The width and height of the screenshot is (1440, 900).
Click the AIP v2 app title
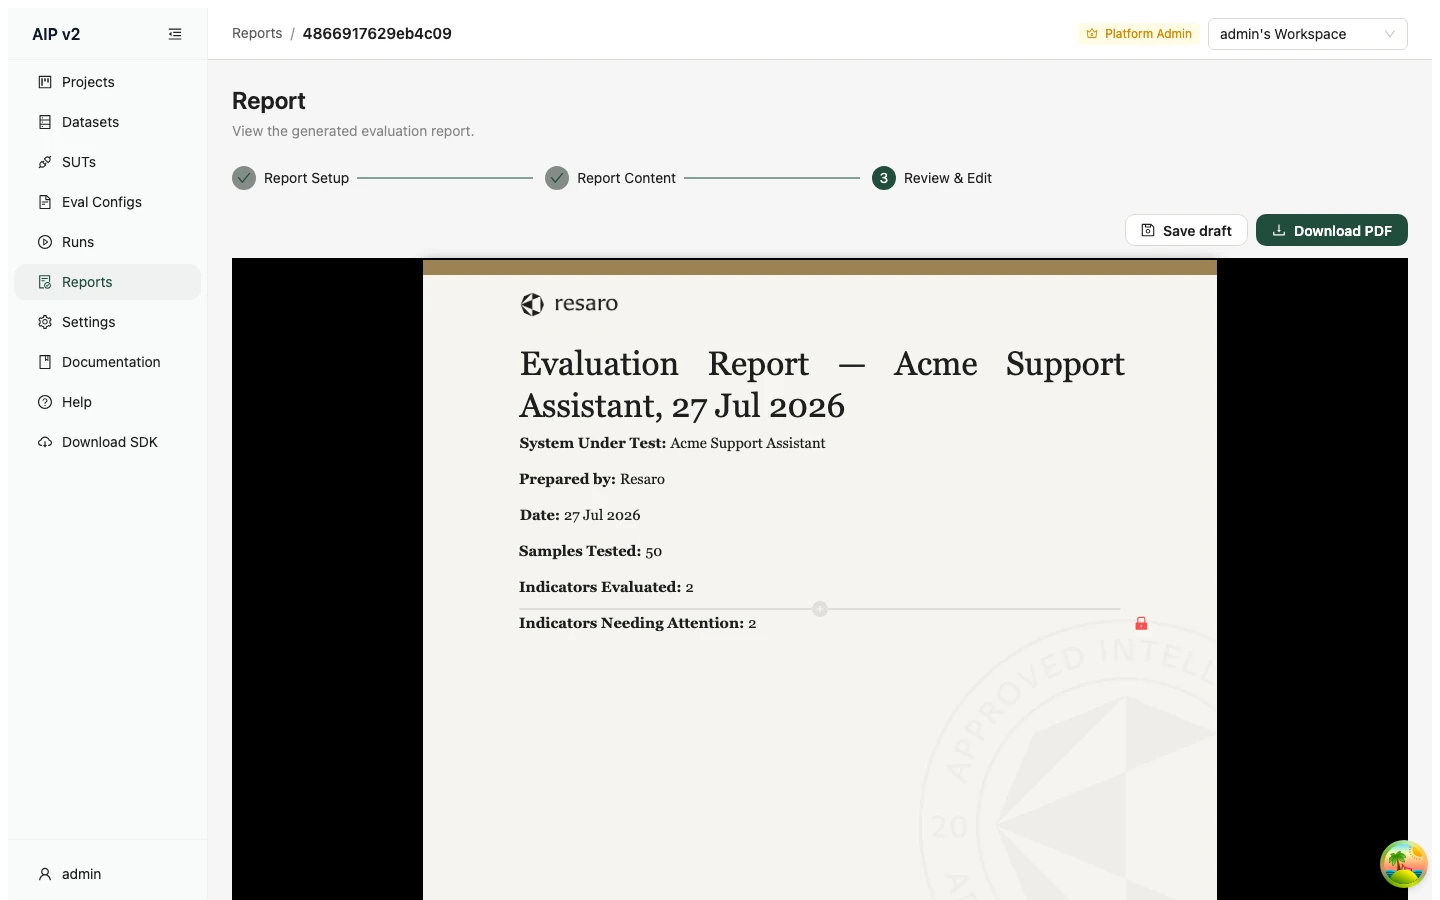(56, 34)
